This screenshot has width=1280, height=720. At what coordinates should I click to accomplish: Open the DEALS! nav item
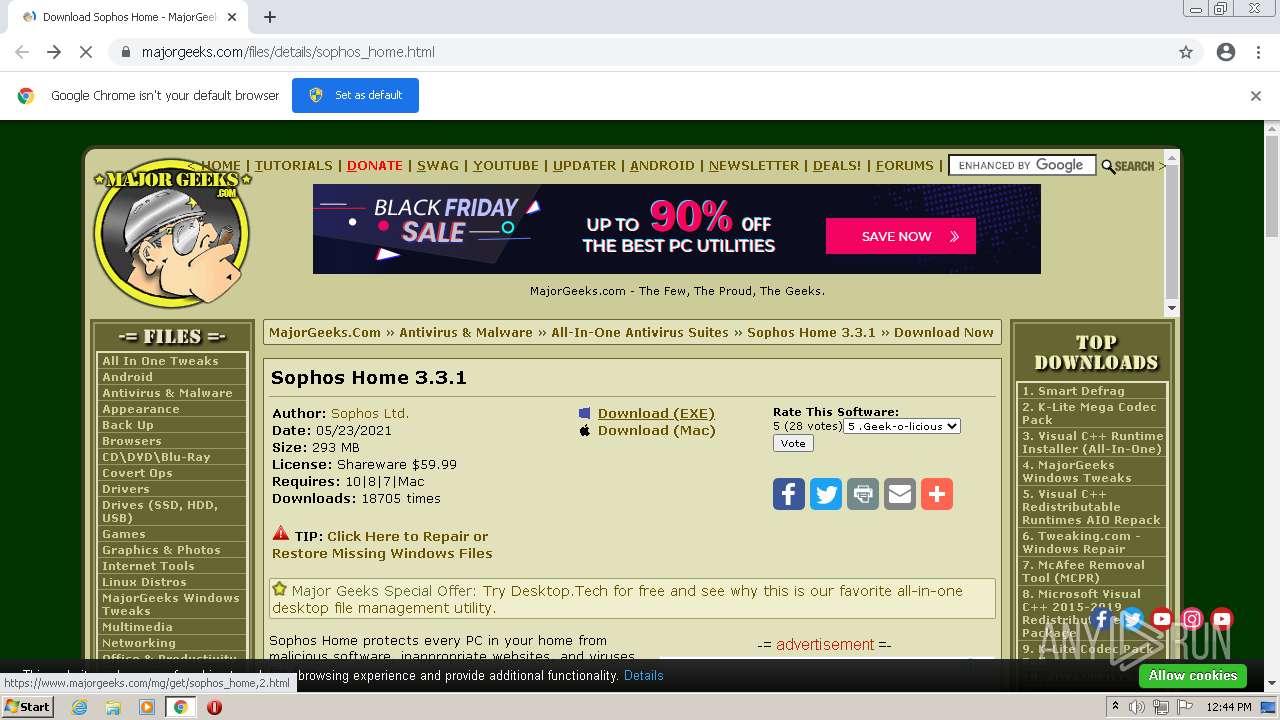pos(837,166)
